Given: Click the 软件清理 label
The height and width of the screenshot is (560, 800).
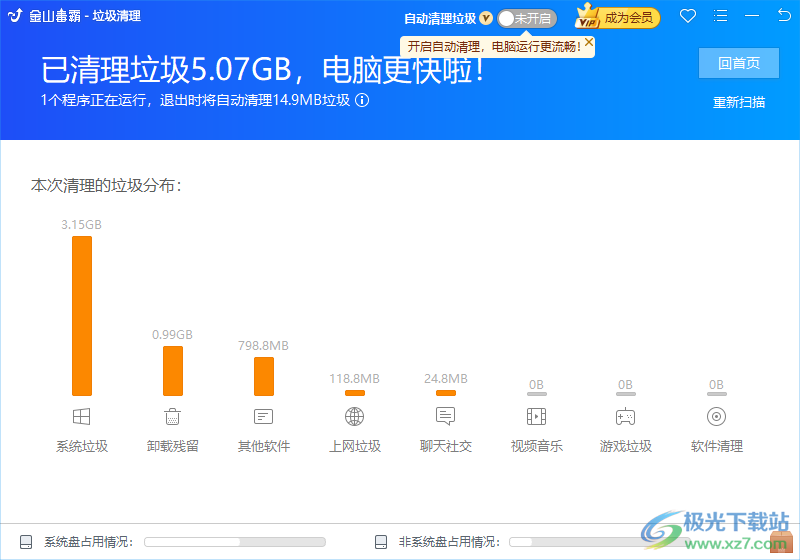Looking at the screenshot, I should coord(716,446).
